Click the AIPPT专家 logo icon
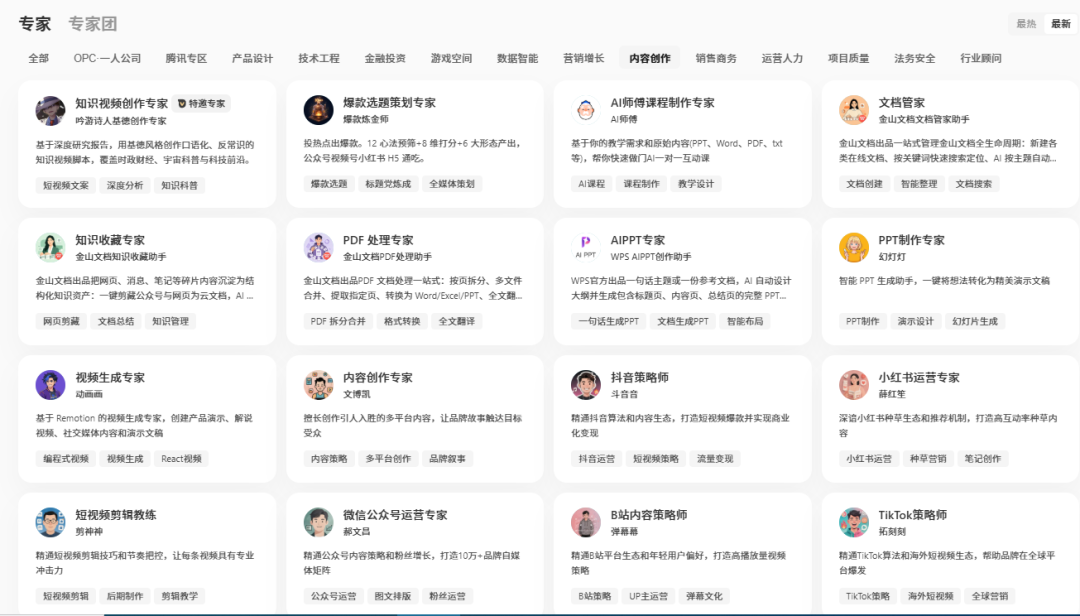1080x616 pixels. (x=585, y=247)
